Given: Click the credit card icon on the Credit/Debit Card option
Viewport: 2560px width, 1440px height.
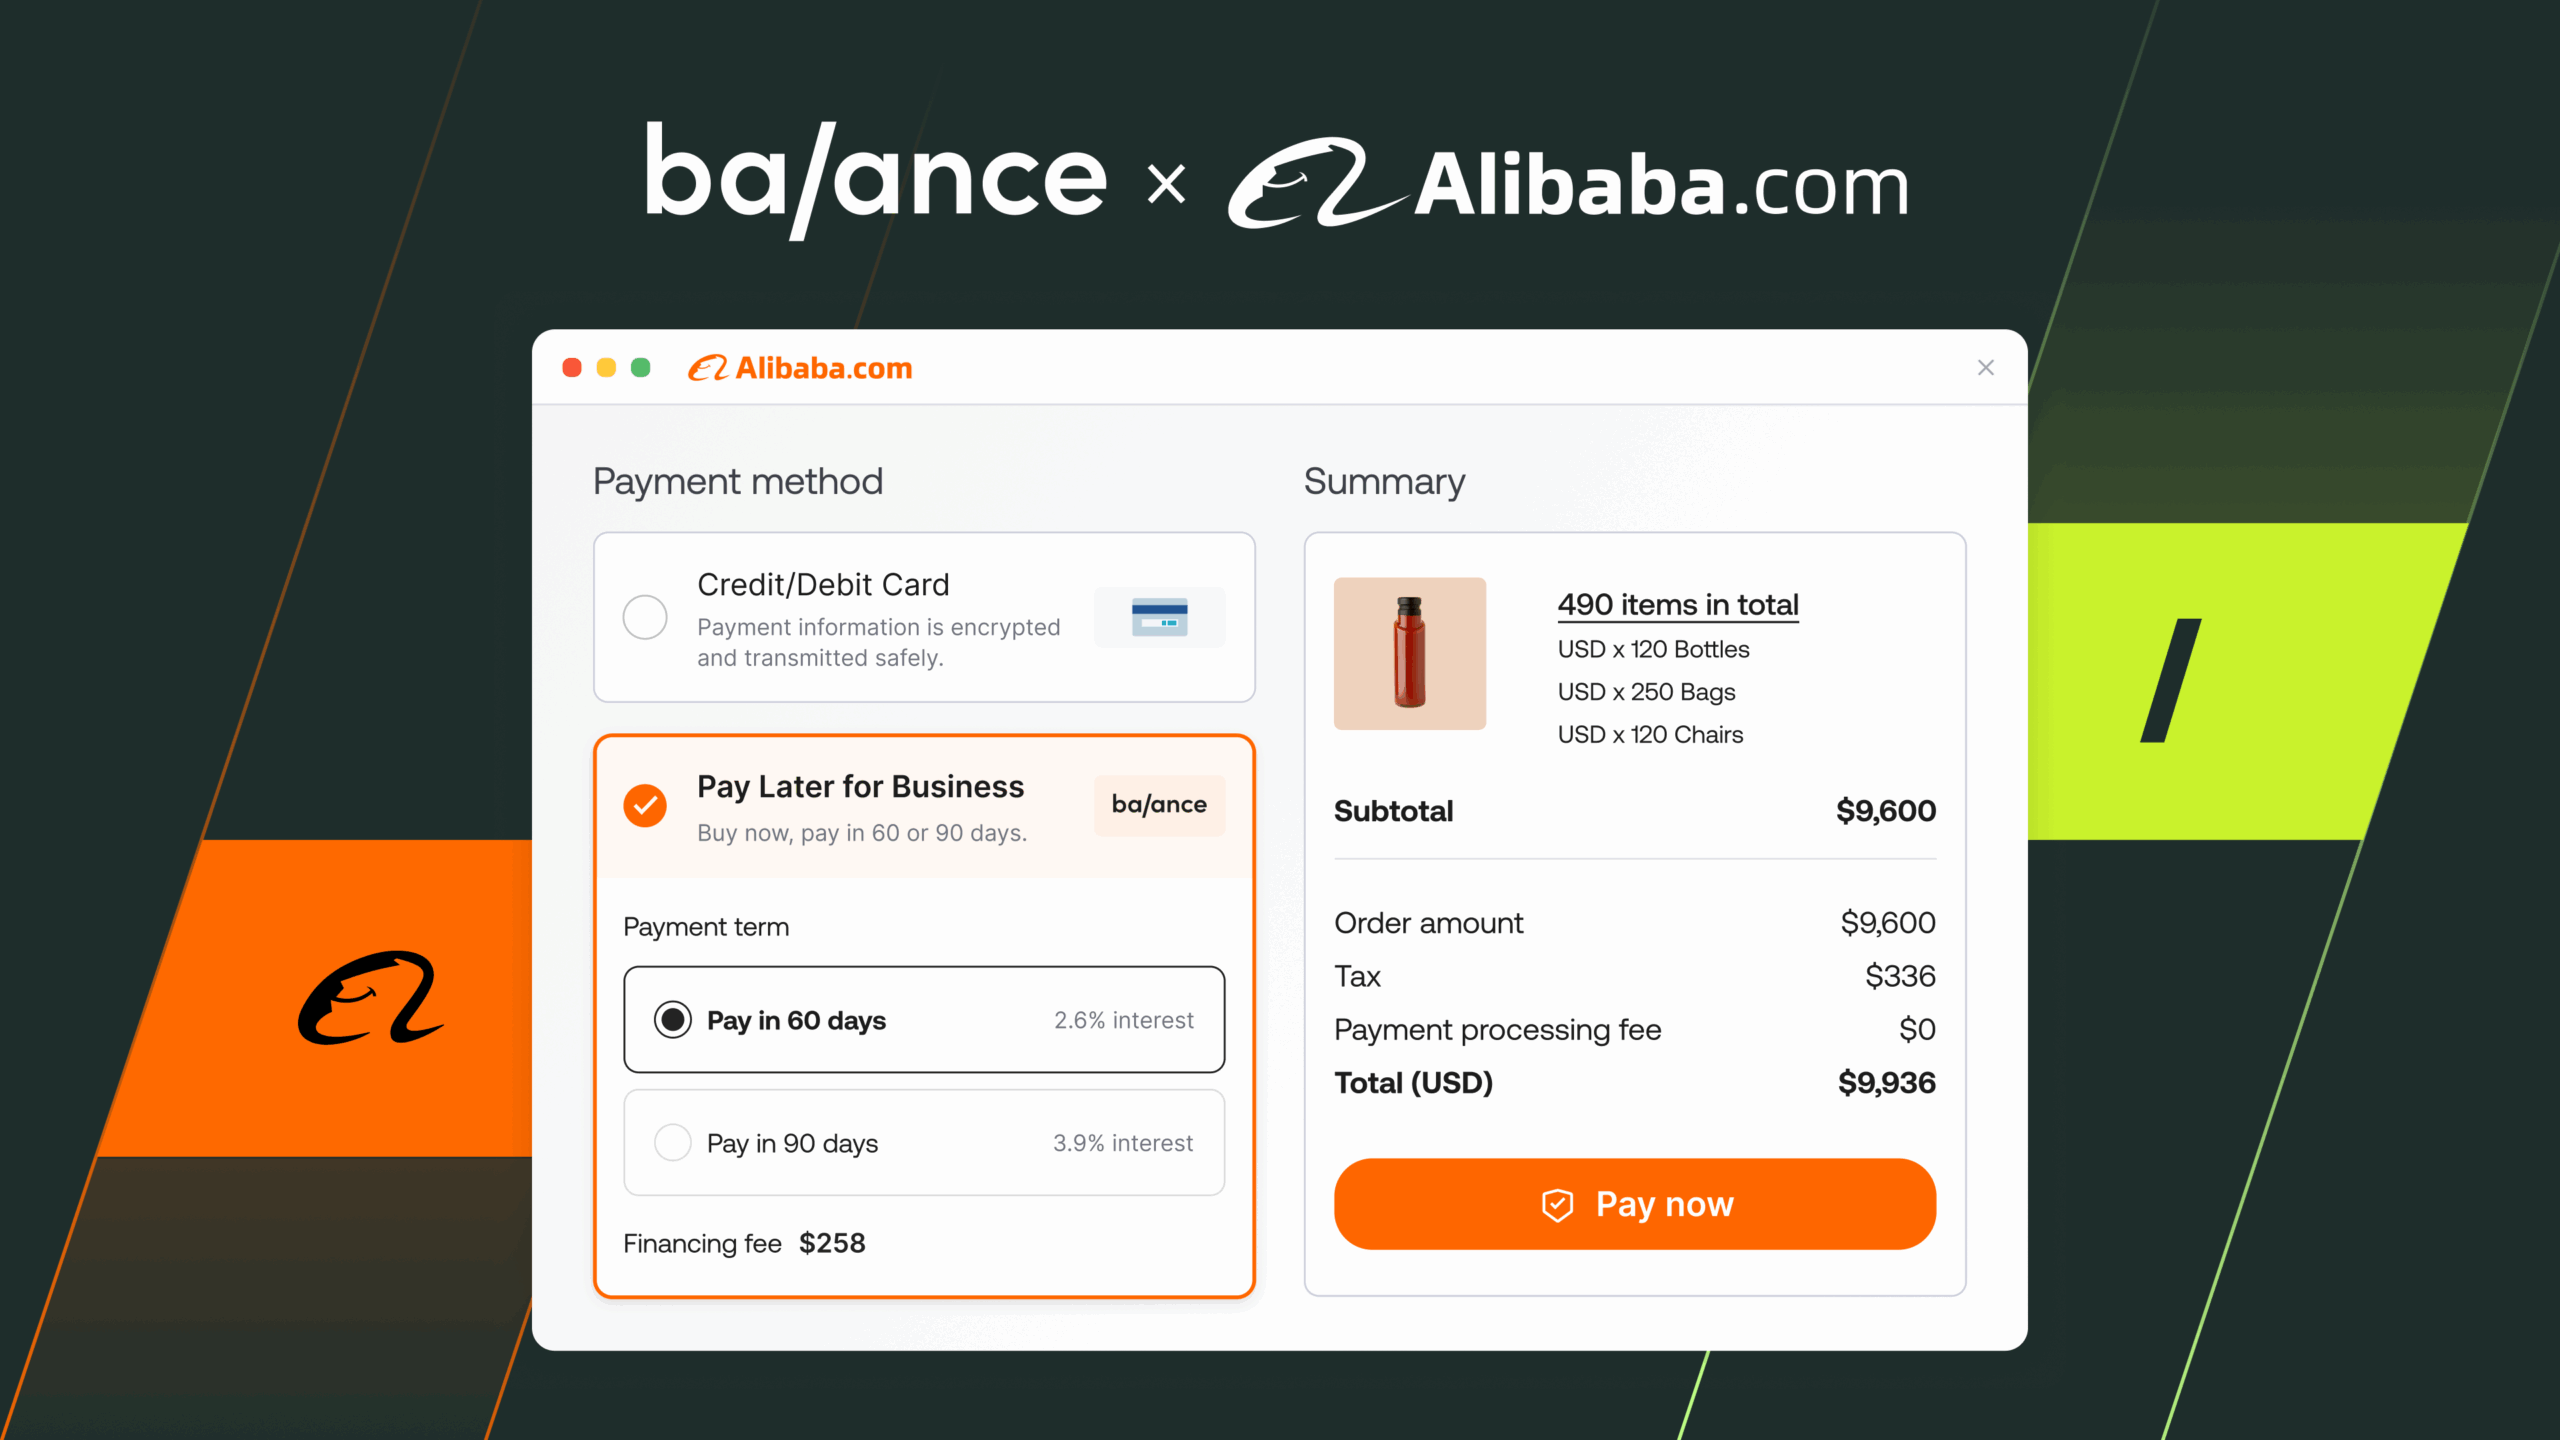Looking at the screenshot, I should tap(1160, 617).
